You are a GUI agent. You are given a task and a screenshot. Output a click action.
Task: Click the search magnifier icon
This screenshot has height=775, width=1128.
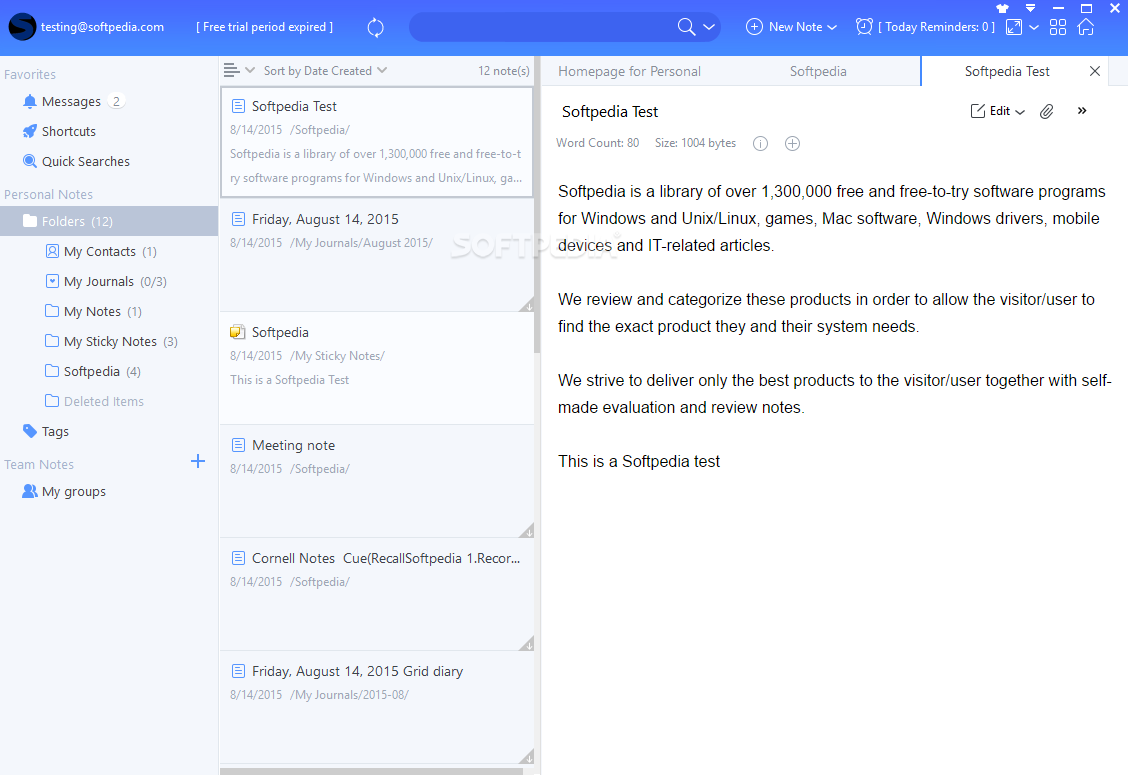pyautogui.click(x=686, y=27)
